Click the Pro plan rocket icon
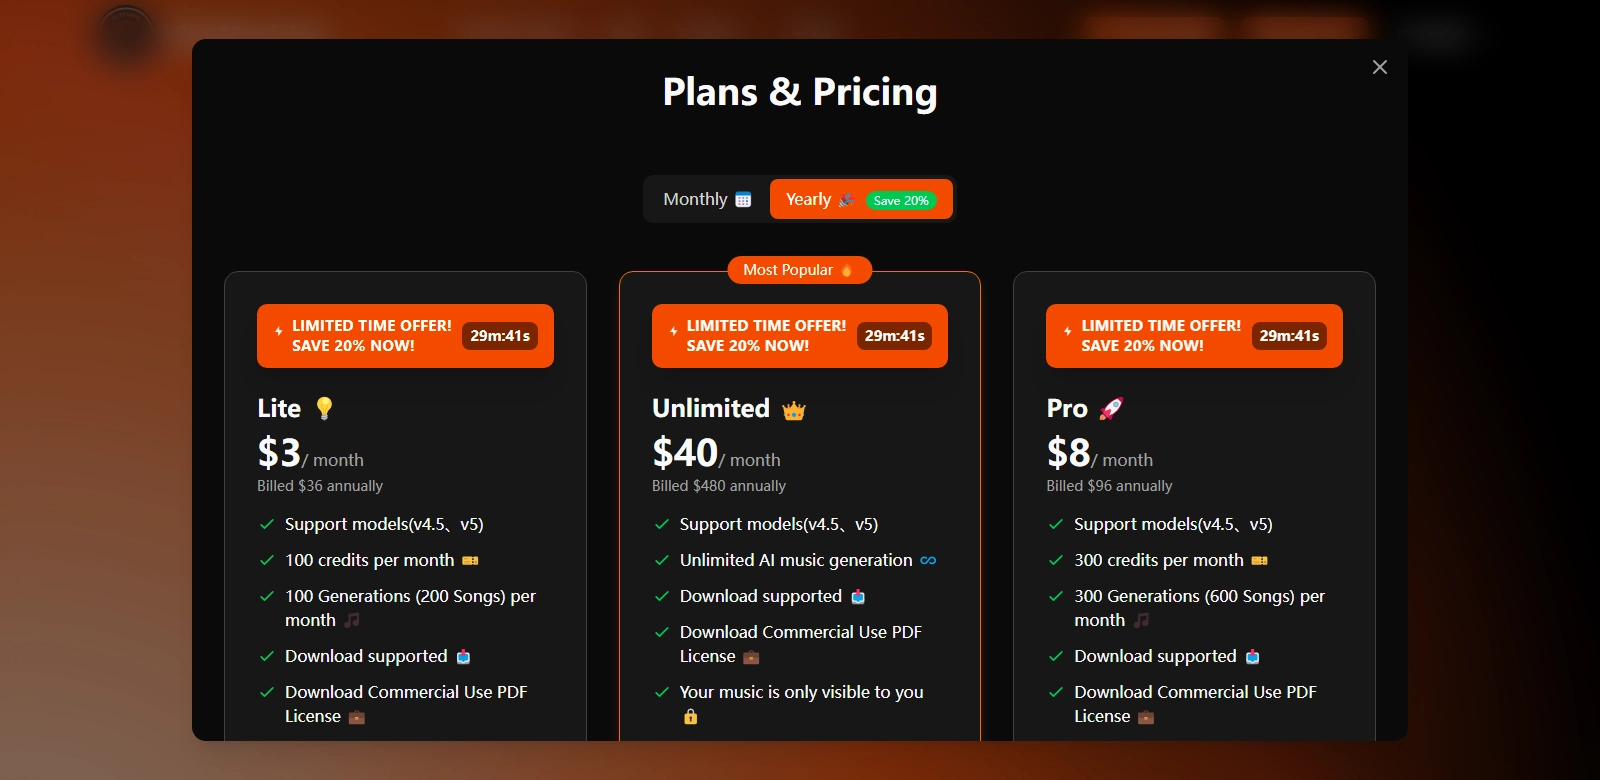This screenshot has height=780, width=1600. coord(1111,408)
